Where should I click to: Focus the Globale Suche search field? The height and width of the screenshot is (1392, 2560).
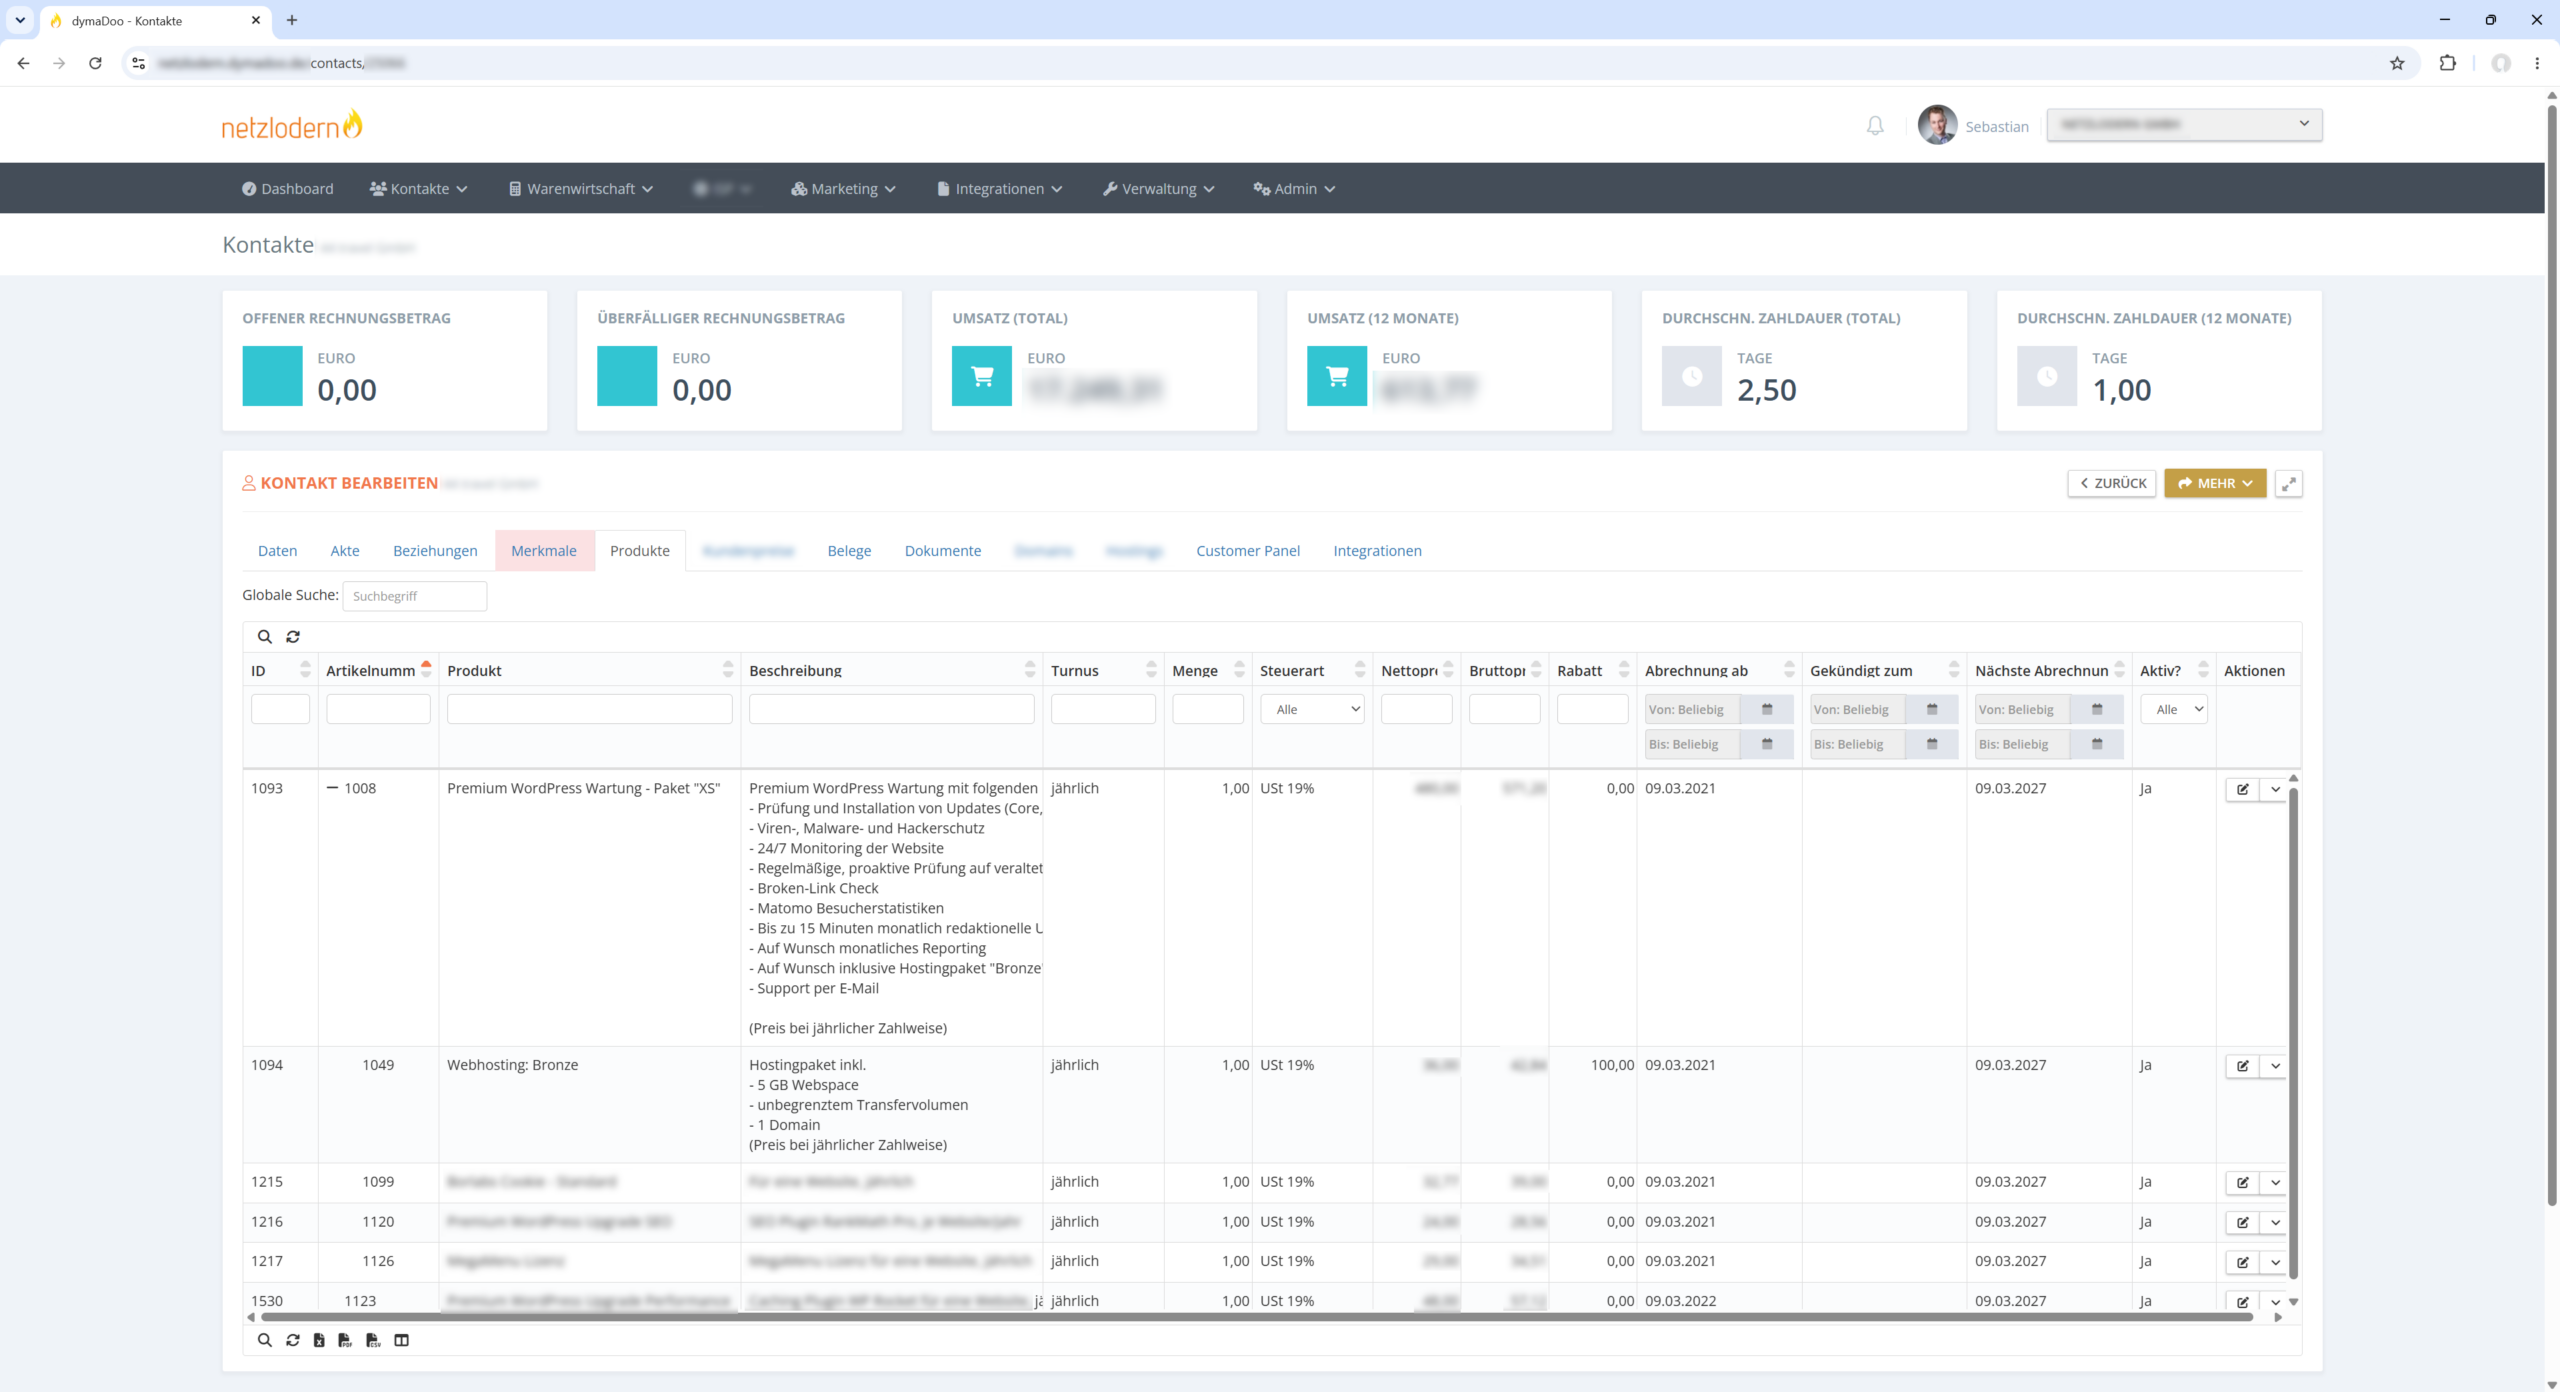[x=414, y=596]
